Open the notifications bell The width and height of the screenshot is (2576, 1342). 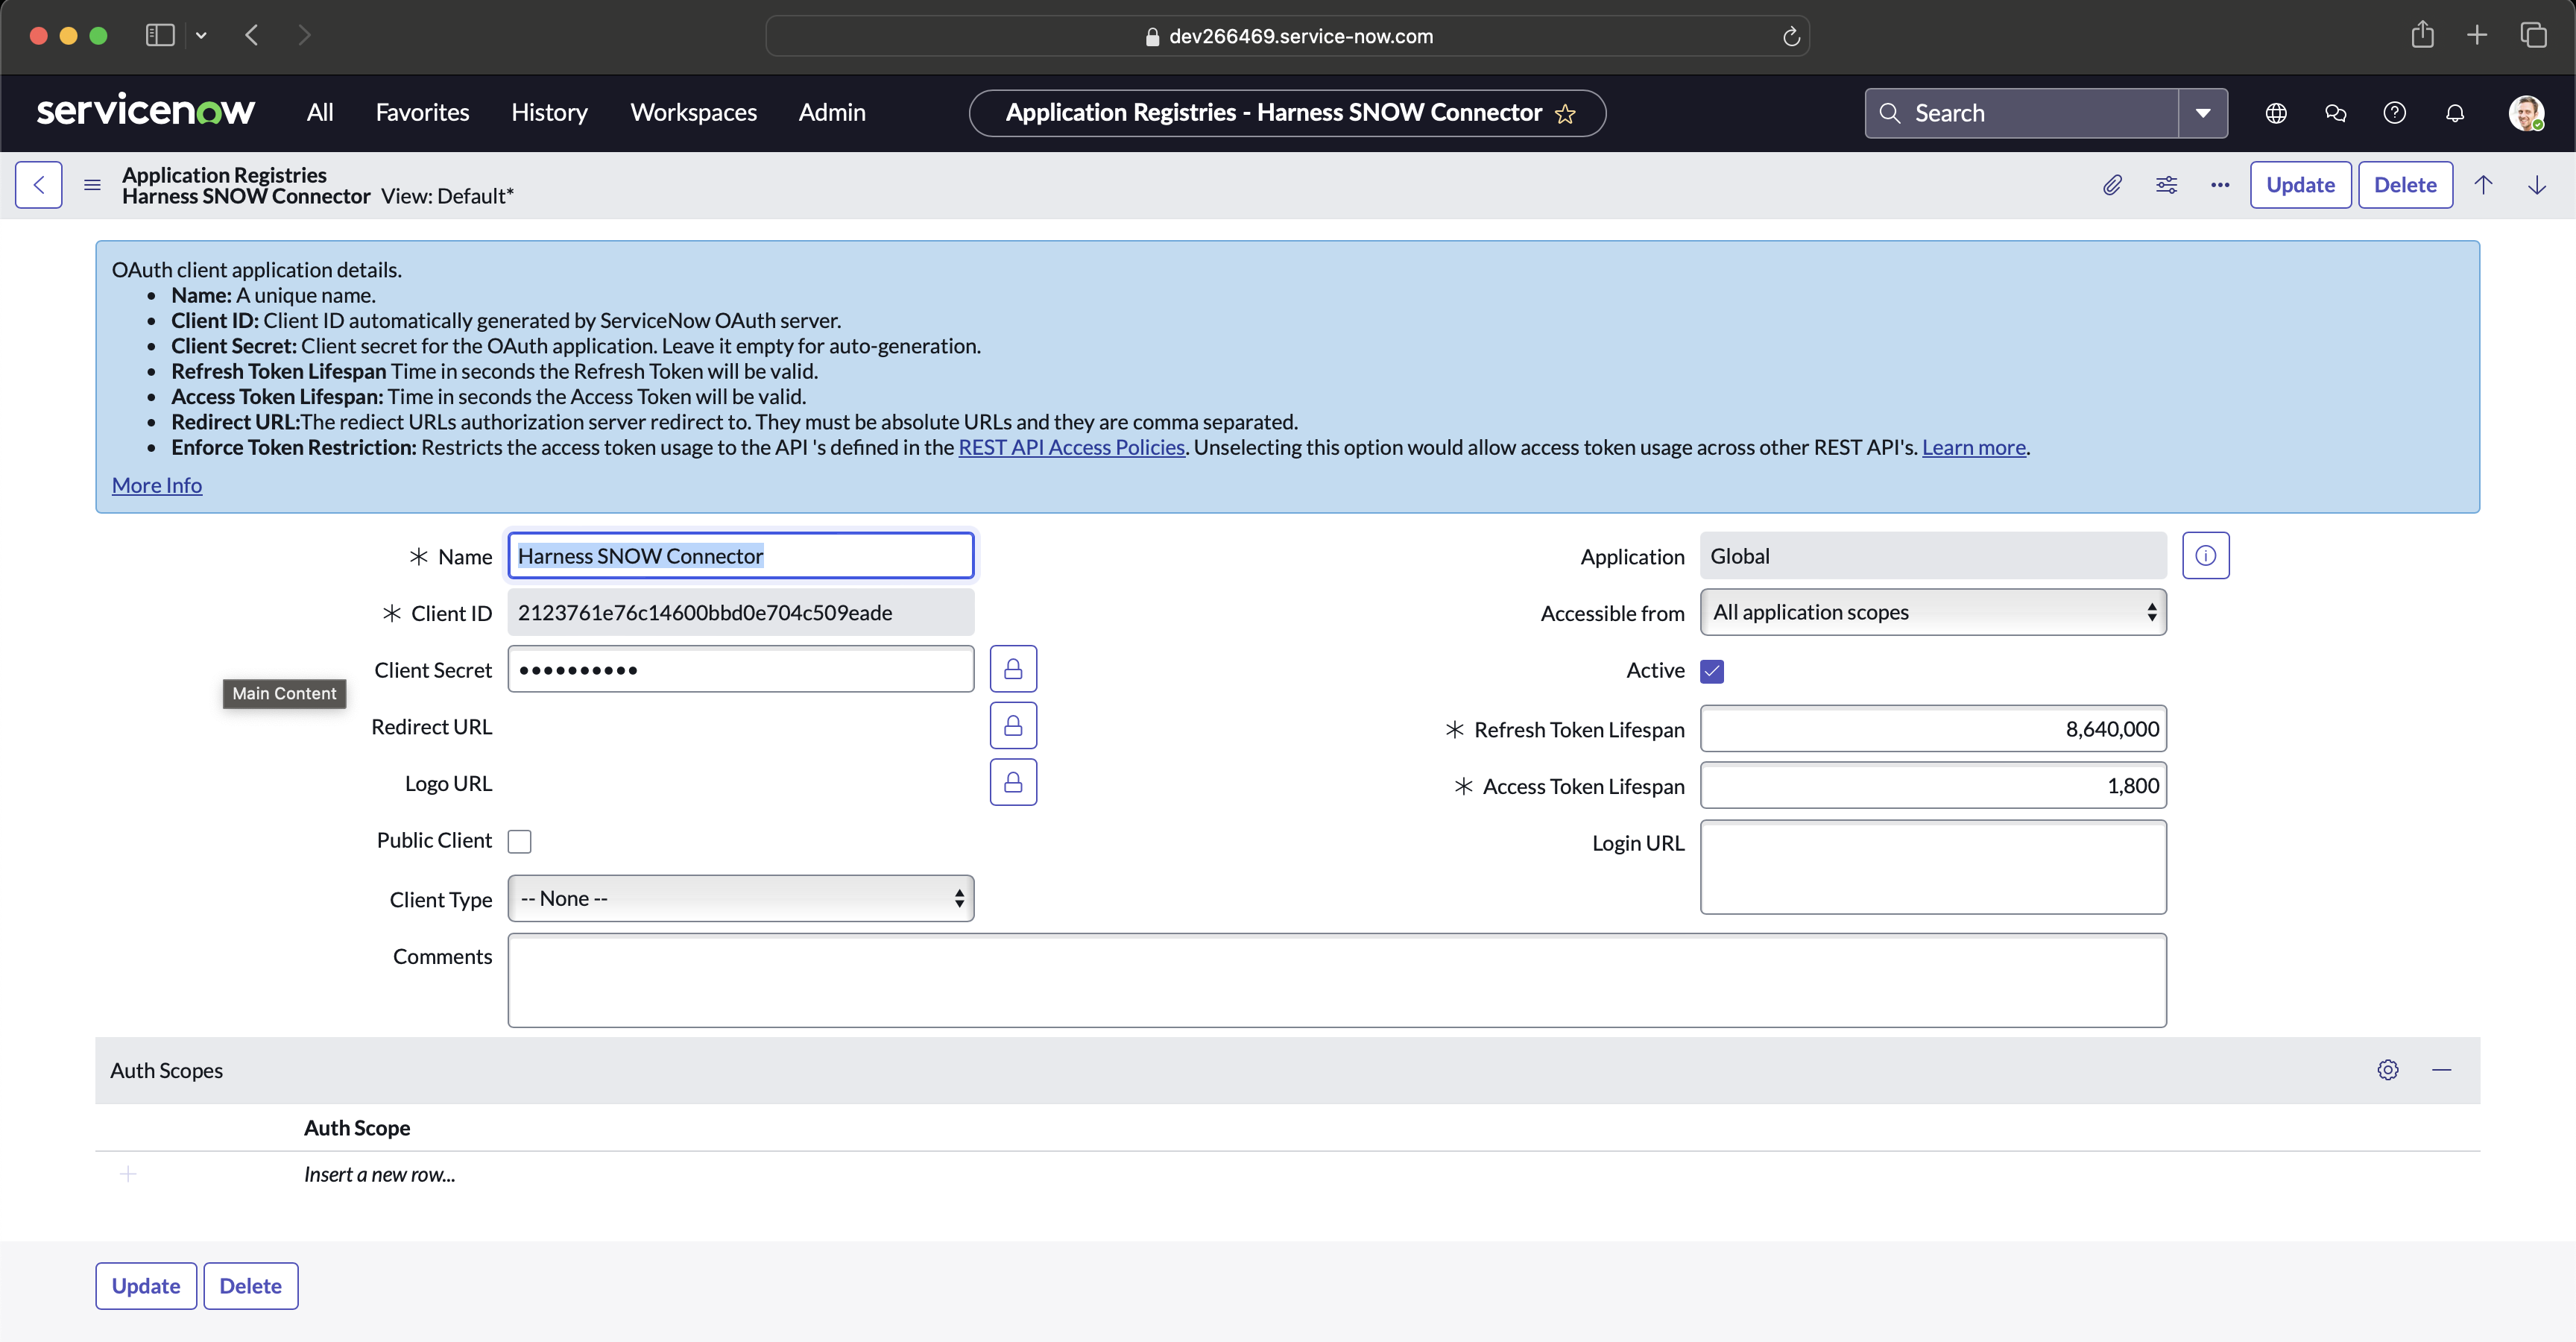[2455, 113]
